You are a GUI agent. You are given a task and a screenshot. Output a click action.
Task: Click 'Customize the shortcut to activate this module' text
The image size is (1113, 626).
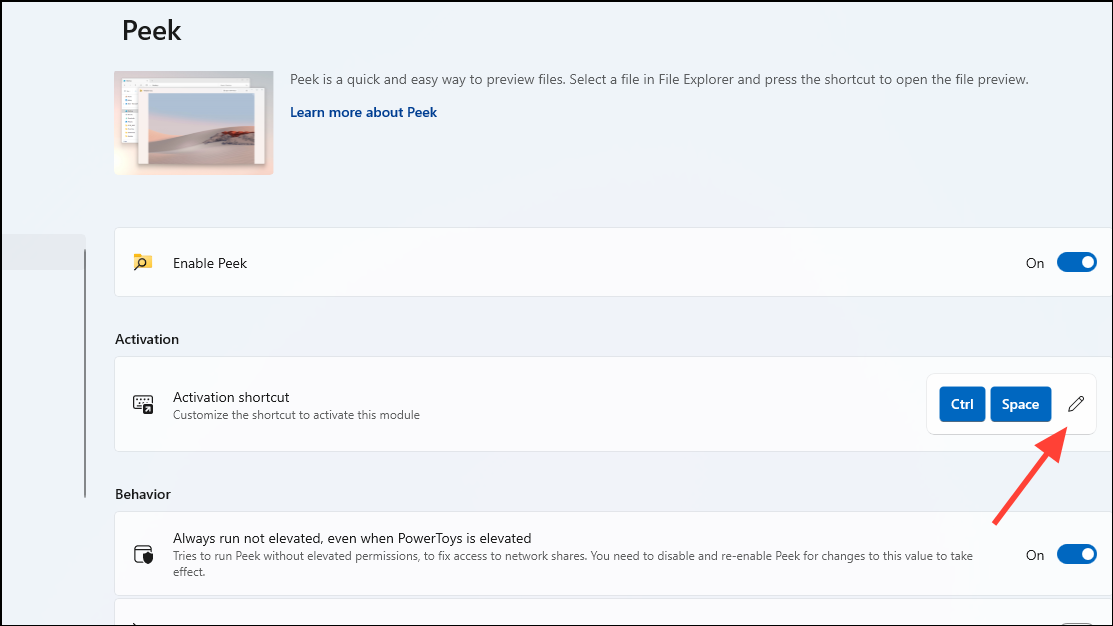(x=296, y=415)
